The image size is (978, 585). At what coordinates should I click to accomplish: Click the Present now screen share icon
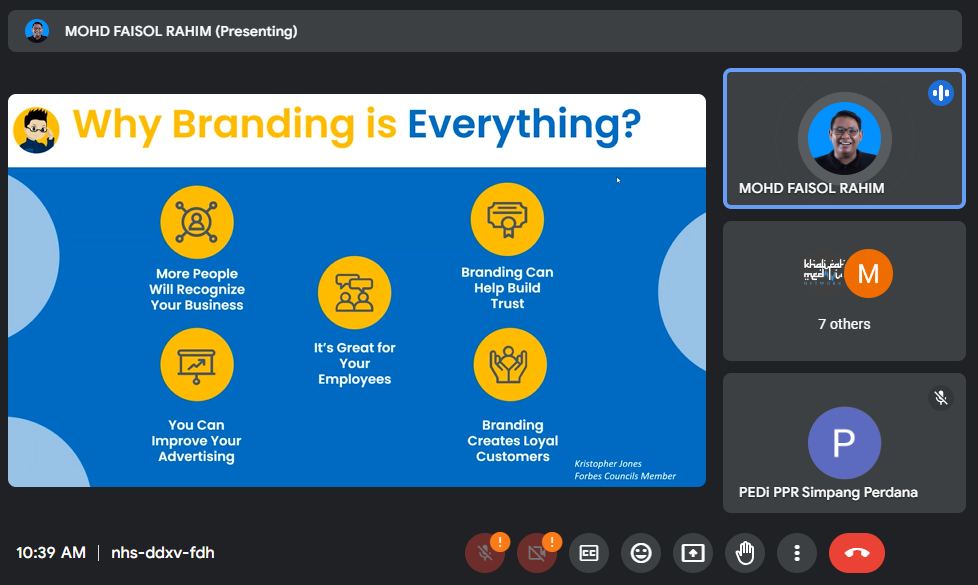693,553
